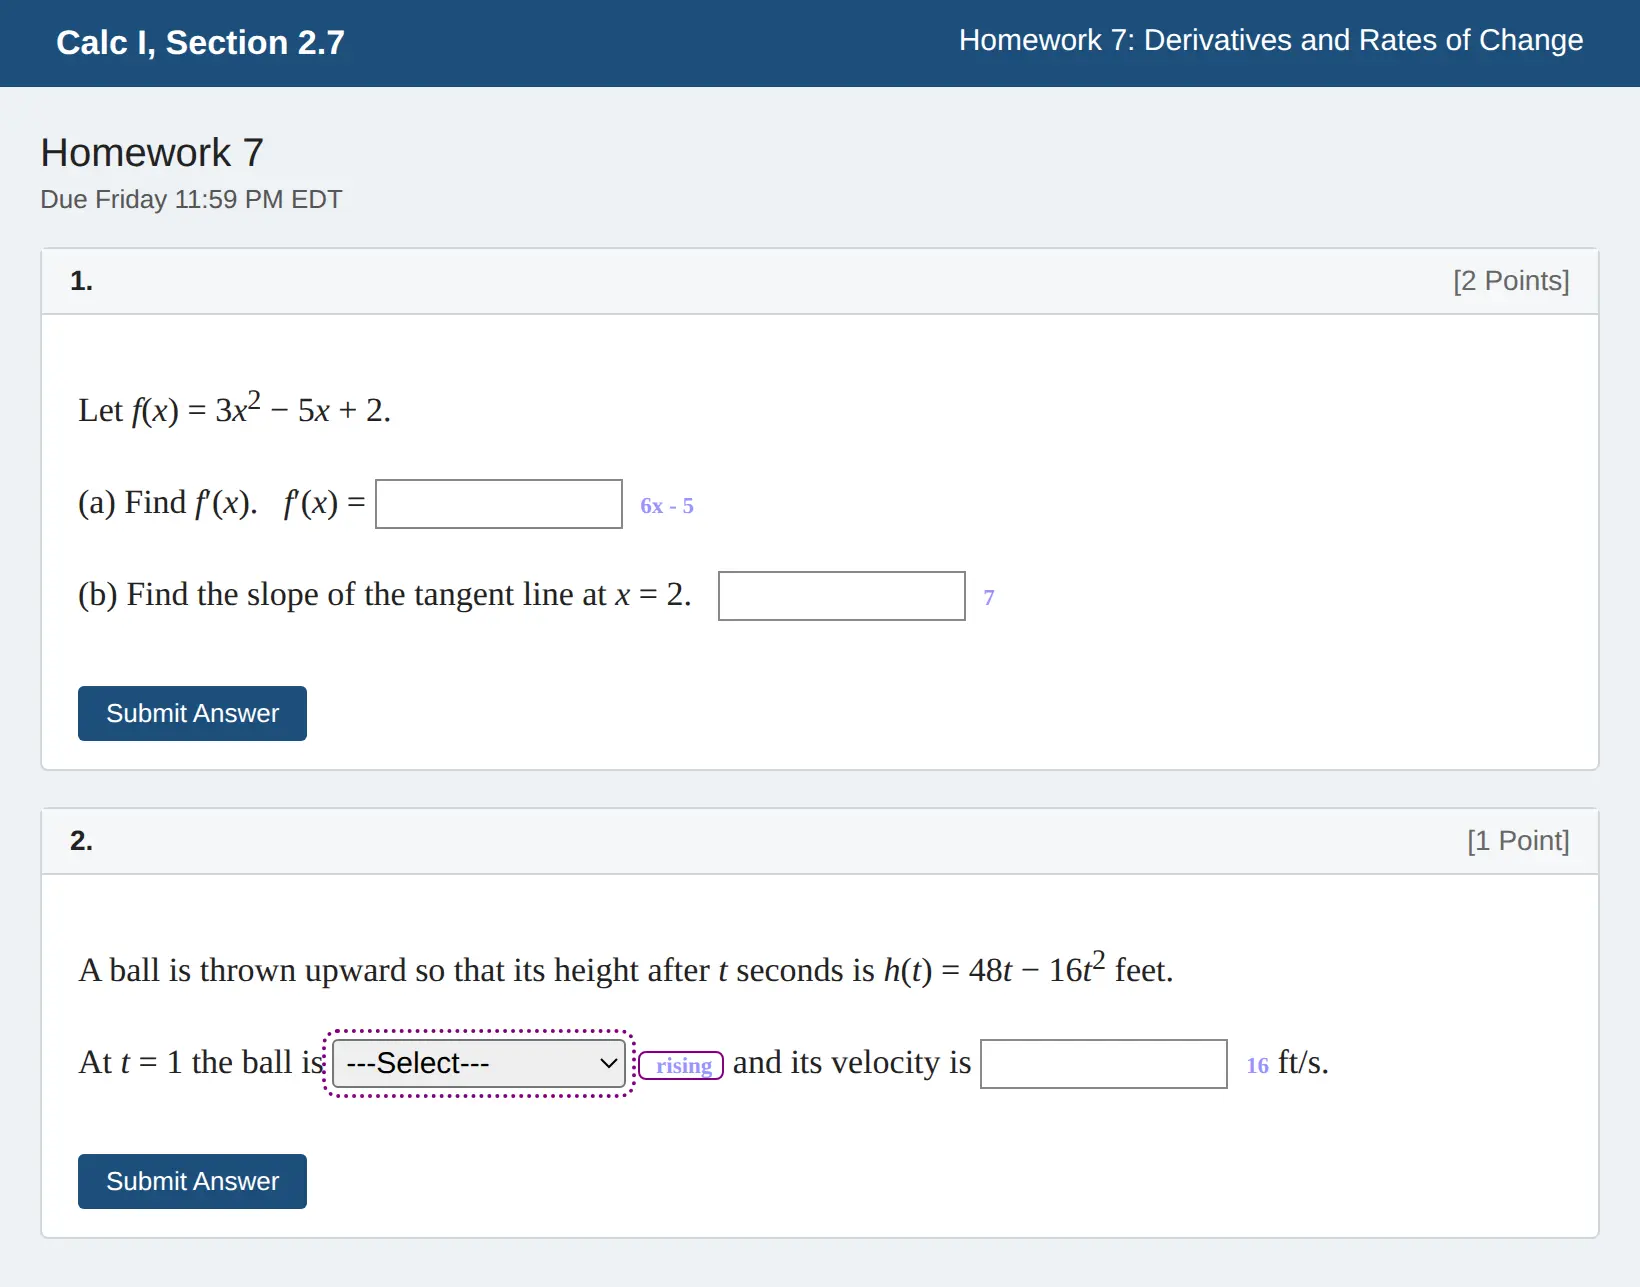The height and width of the screenshot is (1287, 1640).
Task: Submit Answer for question 1
Action: pyautogui.click(x=192, y=713)
